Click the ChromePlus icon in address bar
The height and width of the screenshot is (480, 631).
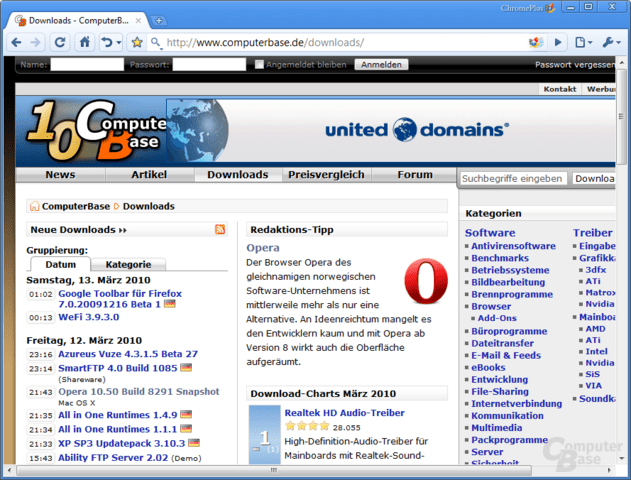(x=536, y=42)
